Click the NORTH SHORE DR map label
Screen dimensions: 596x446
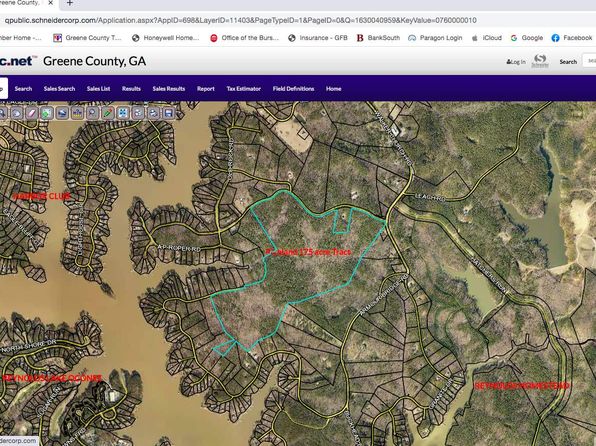(29, 346)
